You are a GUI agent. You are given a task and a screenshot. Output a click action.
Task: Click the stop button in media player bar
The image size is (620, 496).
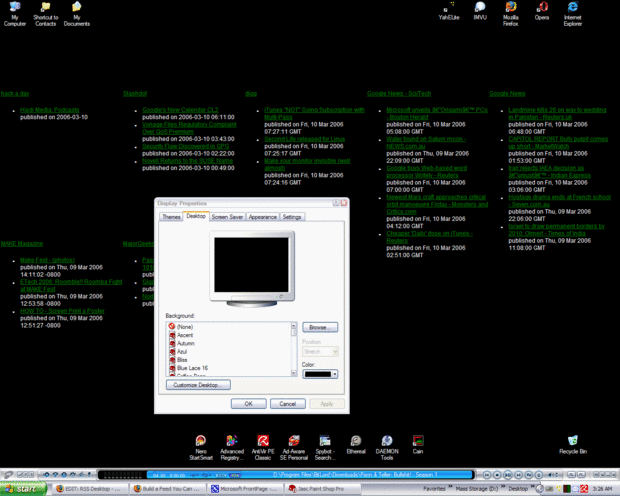pyautogui.click(x=497, y=475)
